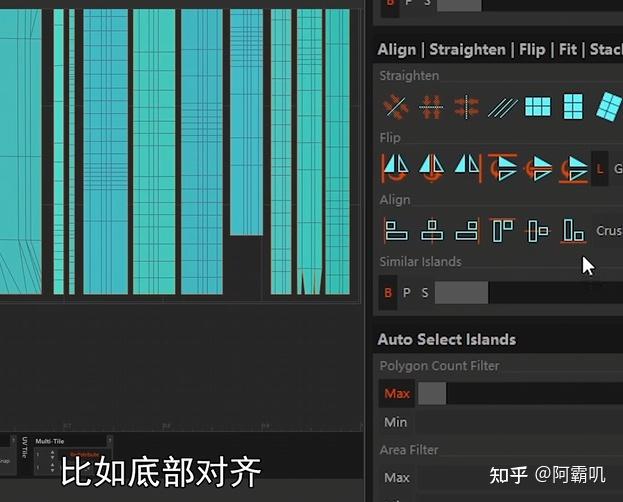Screen dimensions: 623x502
Task: Click the parallel diagonal lines straighten icon
Action: click(502, 108)
